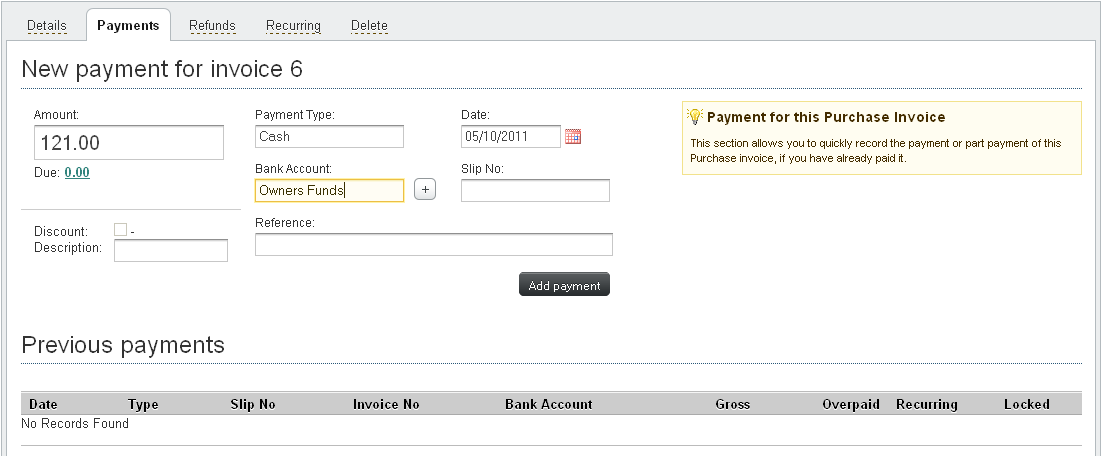The image size is (1108, 456).
Task: Click the Due amount 0.00 link
Action: (77, 172)
